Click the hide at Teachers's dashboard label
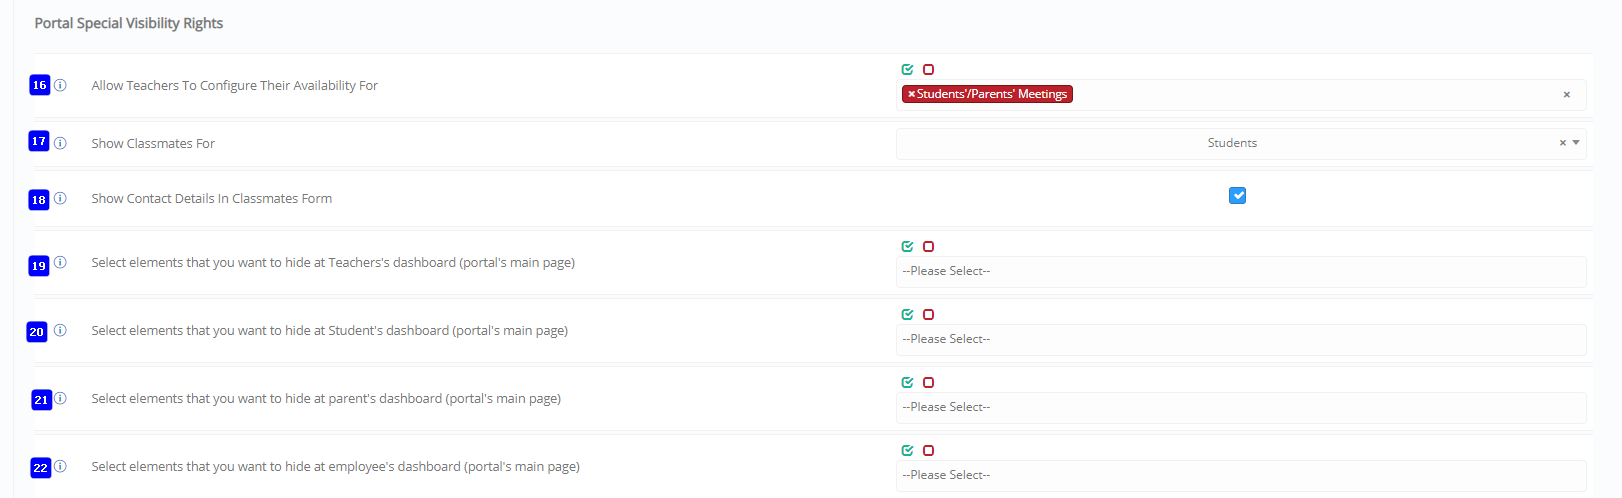 point(333,262)
